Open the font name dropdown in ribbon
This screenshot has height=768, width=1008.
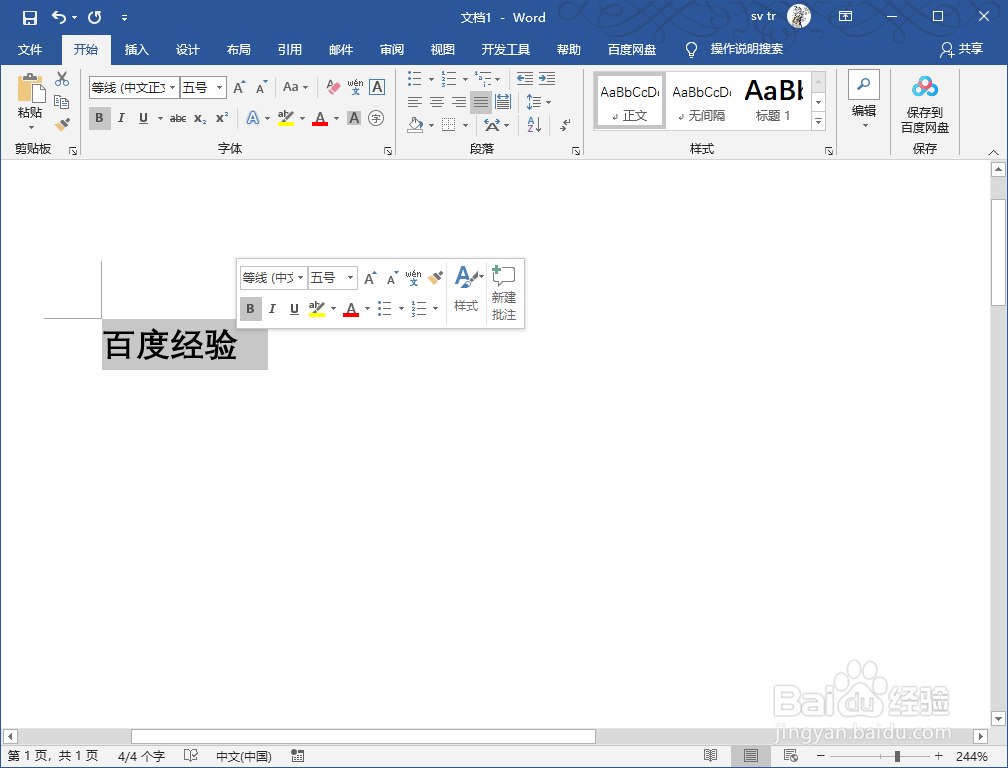172,87
